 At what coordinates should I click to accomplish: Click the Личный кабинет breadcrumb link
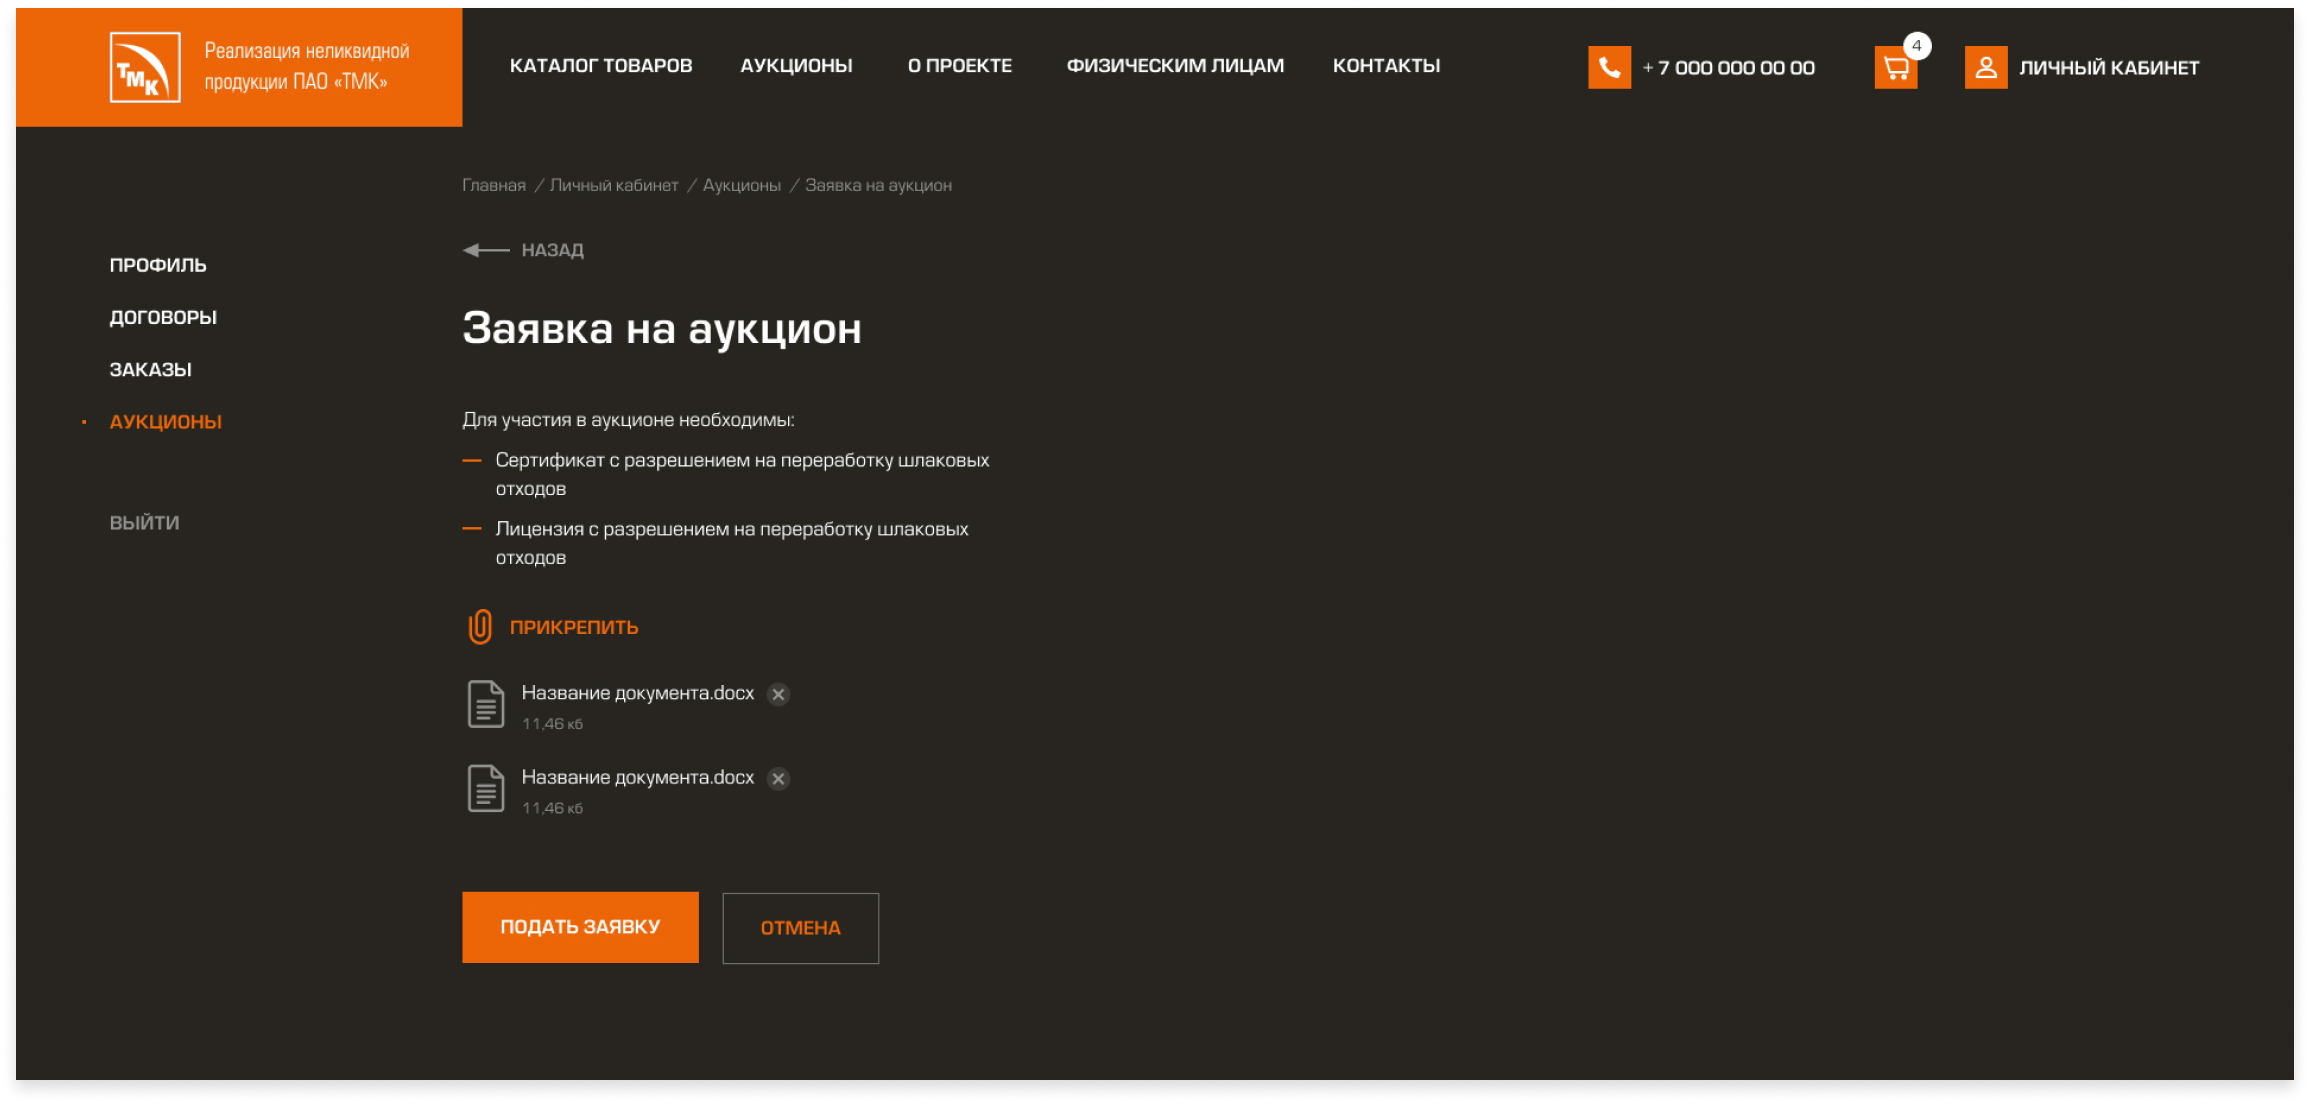tap(613, 185)
